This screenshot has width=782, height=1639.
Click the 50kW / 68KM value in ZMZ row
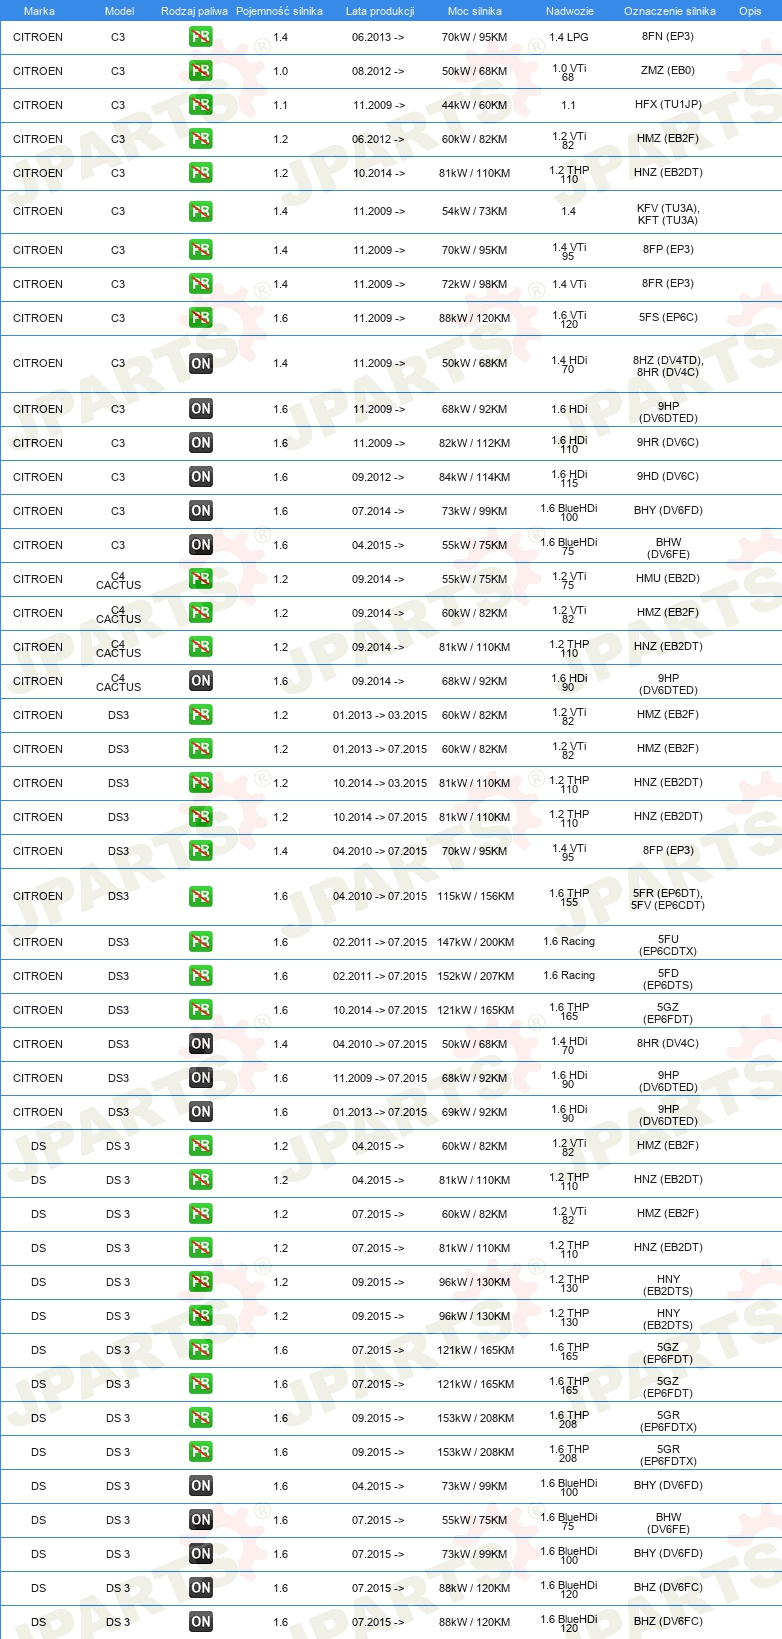(x=475, y=71)
